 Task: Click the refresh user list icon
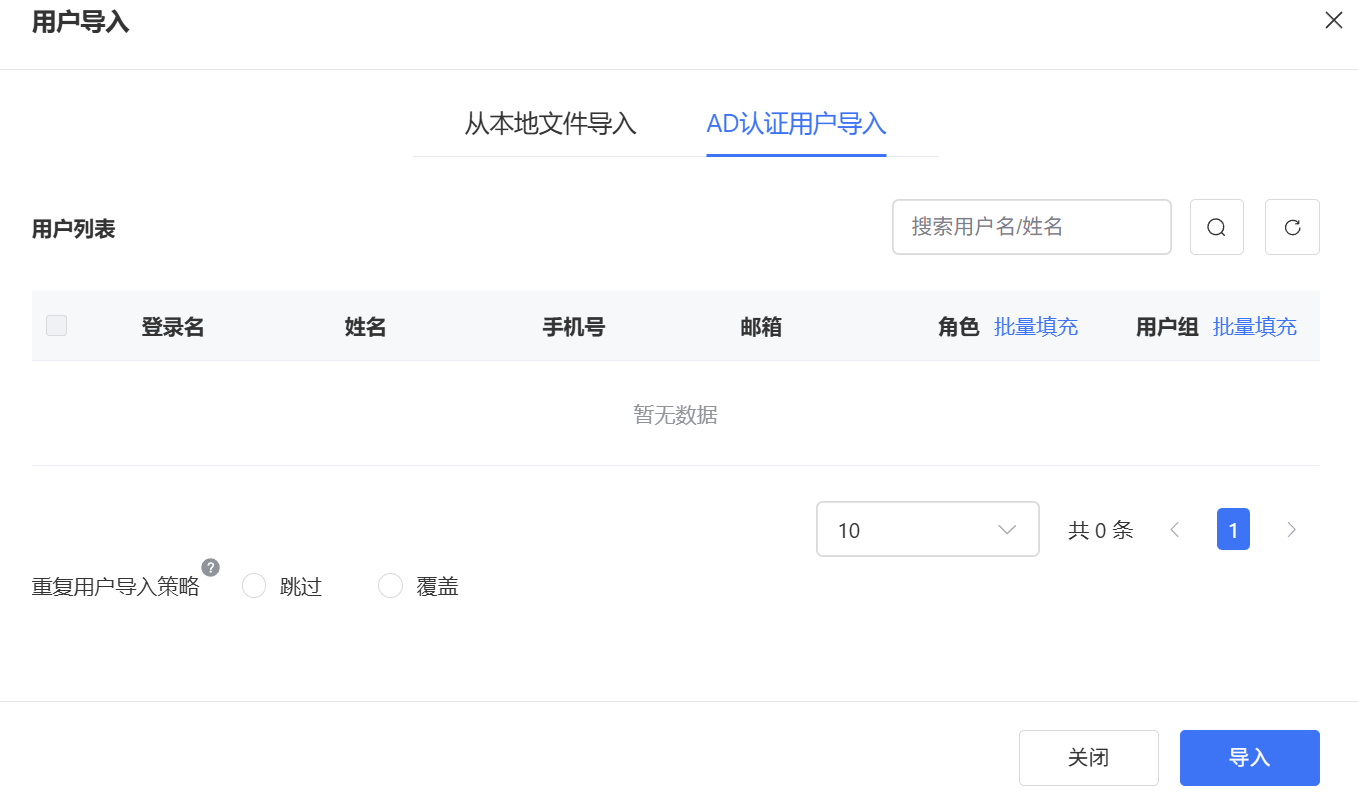pyautogui.click(x=1292, y=227)
